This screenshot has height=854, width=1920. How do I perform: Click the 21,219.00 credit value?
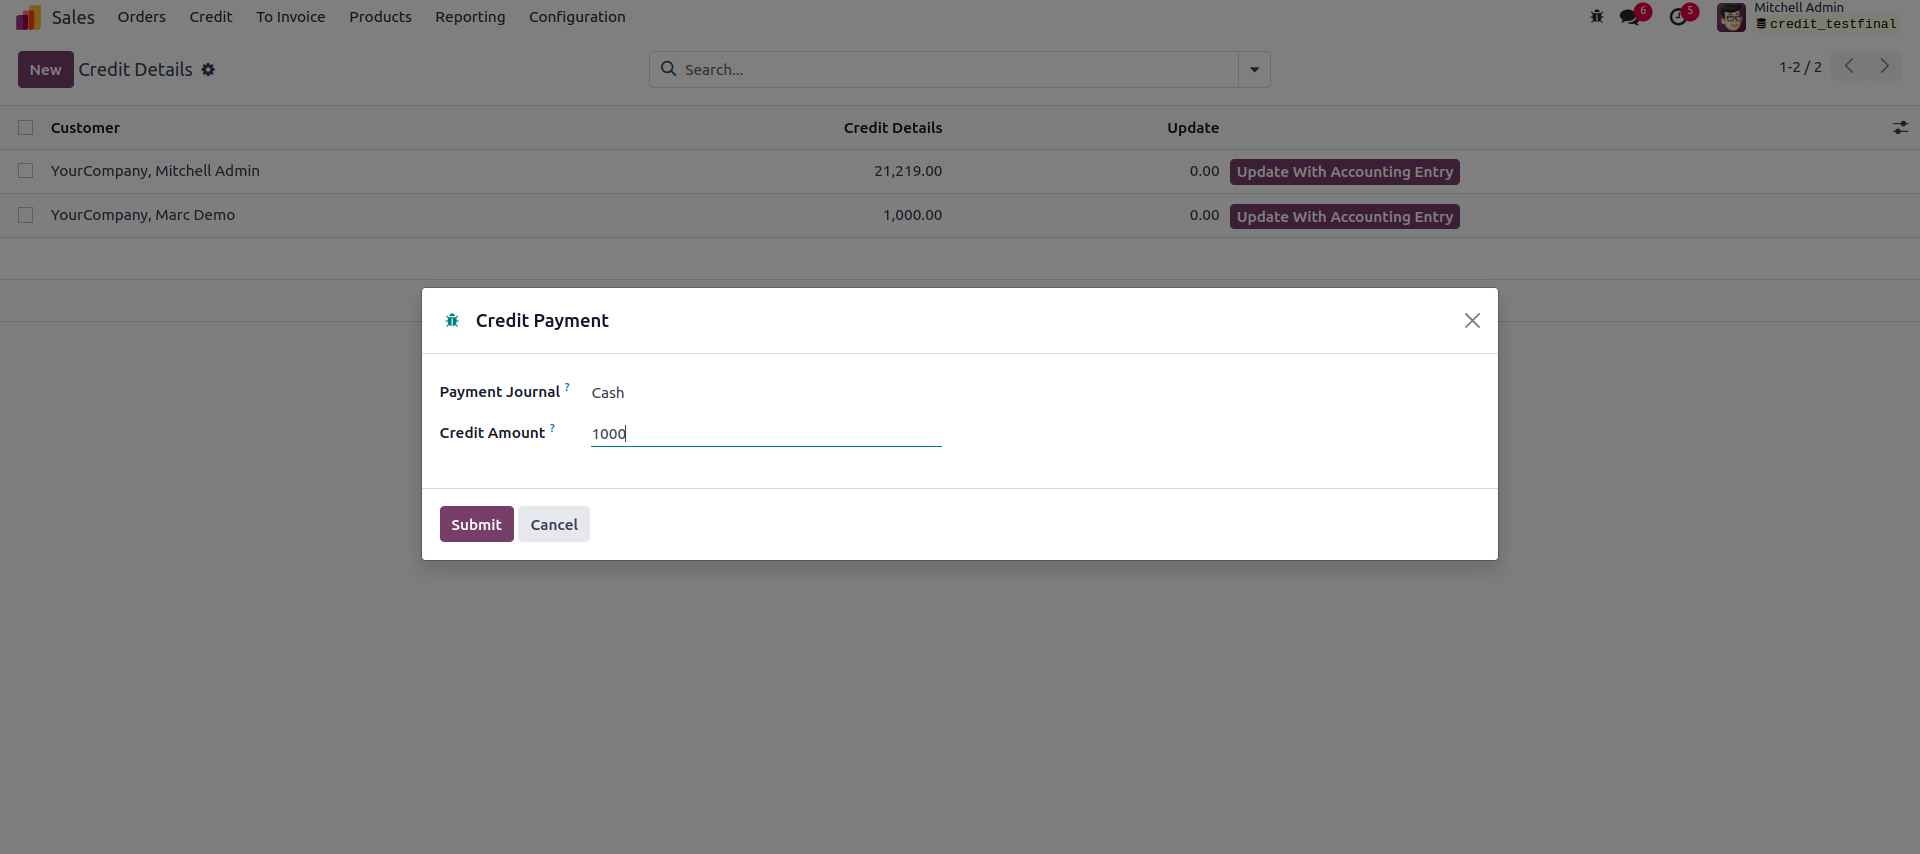click(908, 171)
